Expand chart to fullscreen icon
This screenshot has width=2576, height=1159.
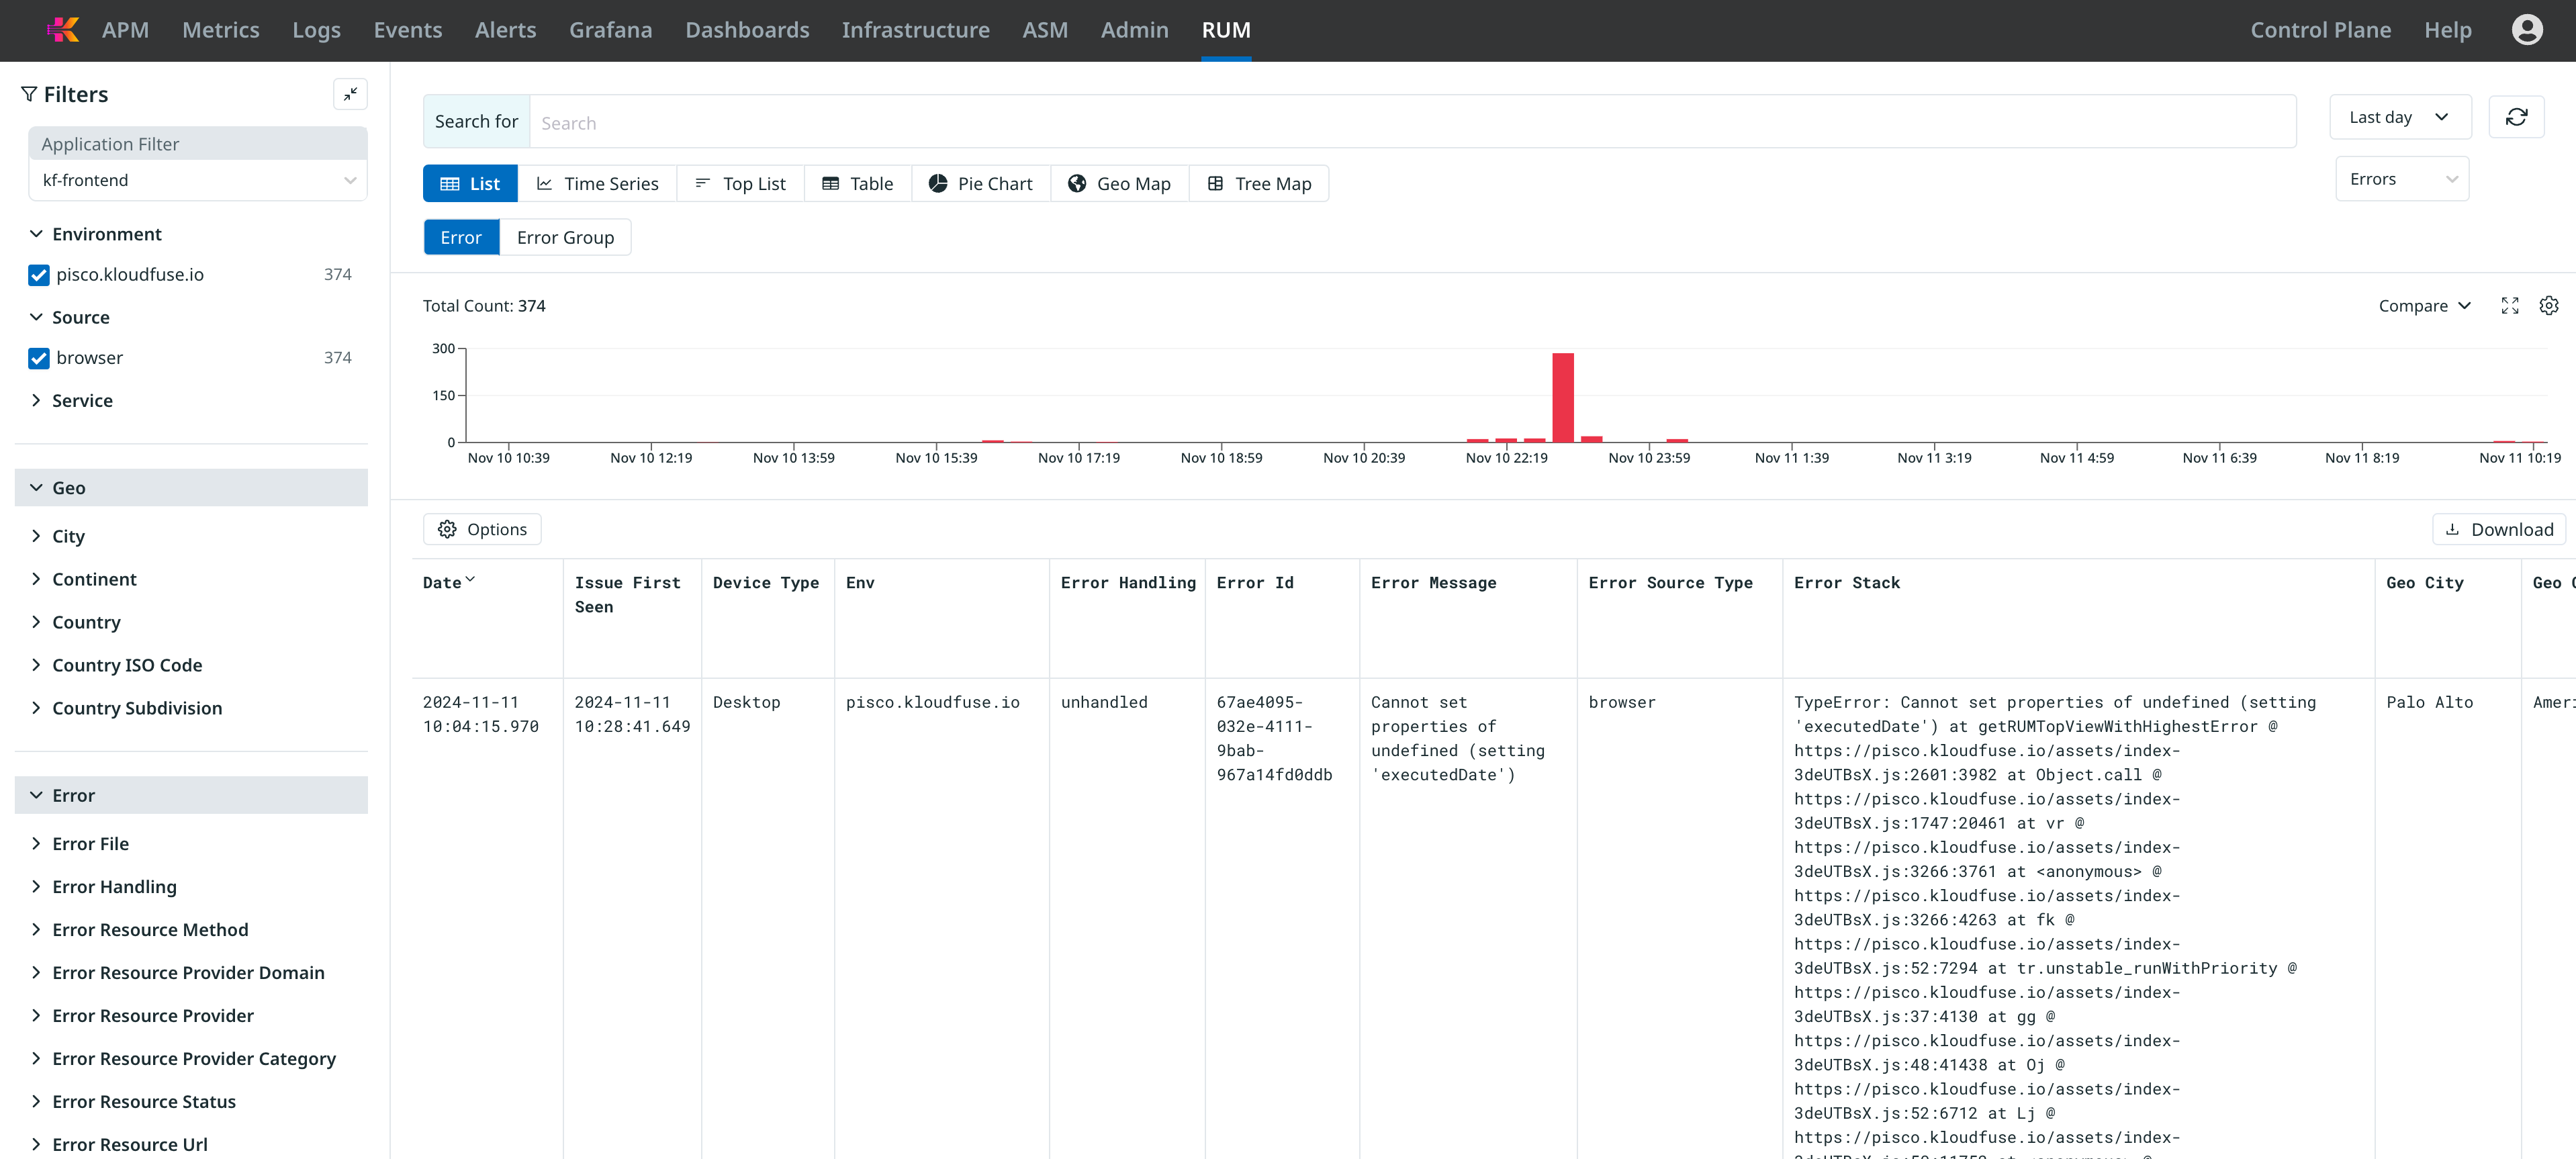2509,306
